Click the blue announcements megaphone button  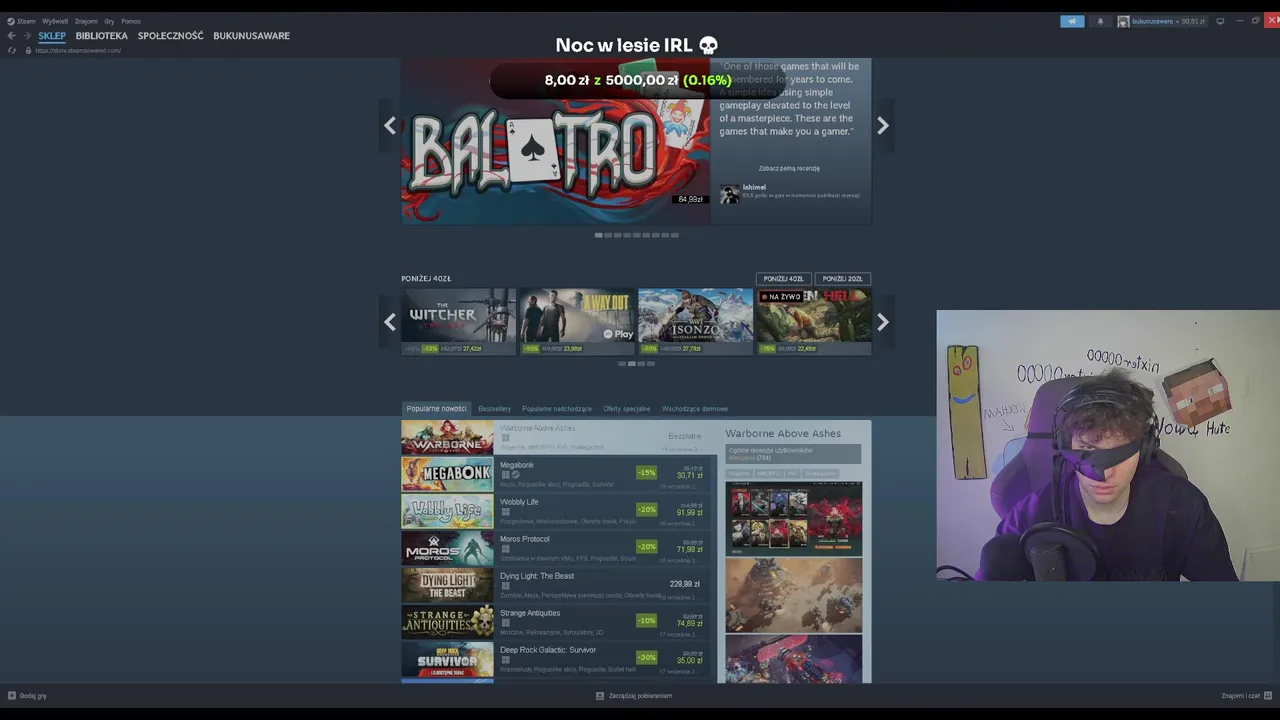(x=1072, y=21)
